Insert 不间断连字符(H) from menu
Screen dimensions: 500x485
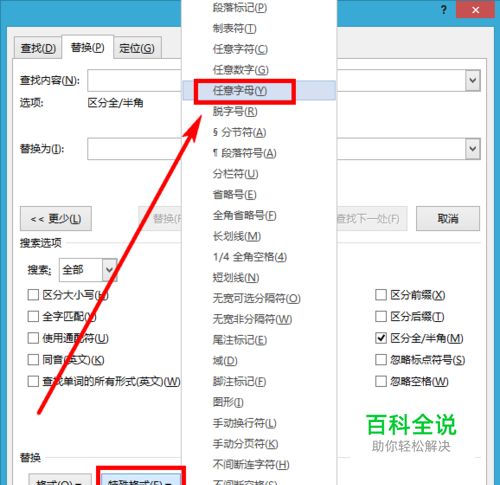[x=259, y=464]
